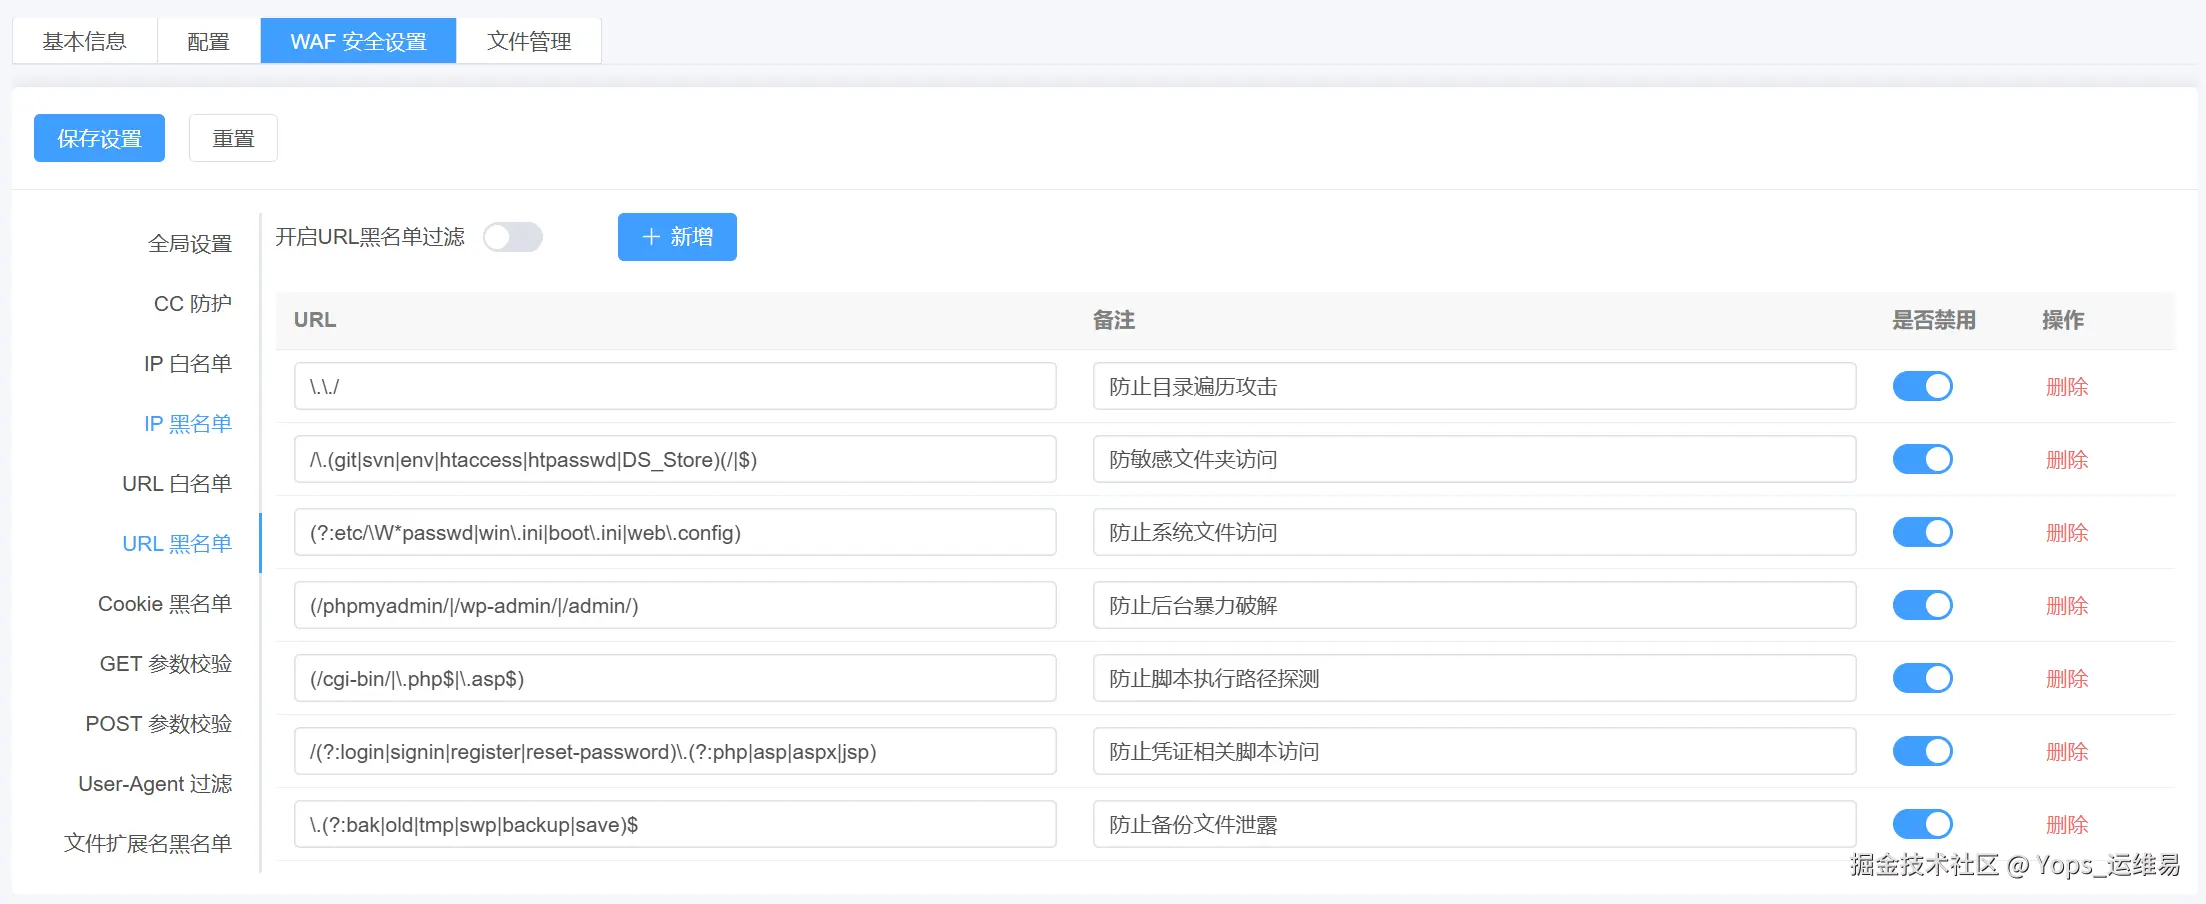This screenshot has width=2206, height=904.
Task: Open IP 白名单 section
Action: tap(188, 363)
